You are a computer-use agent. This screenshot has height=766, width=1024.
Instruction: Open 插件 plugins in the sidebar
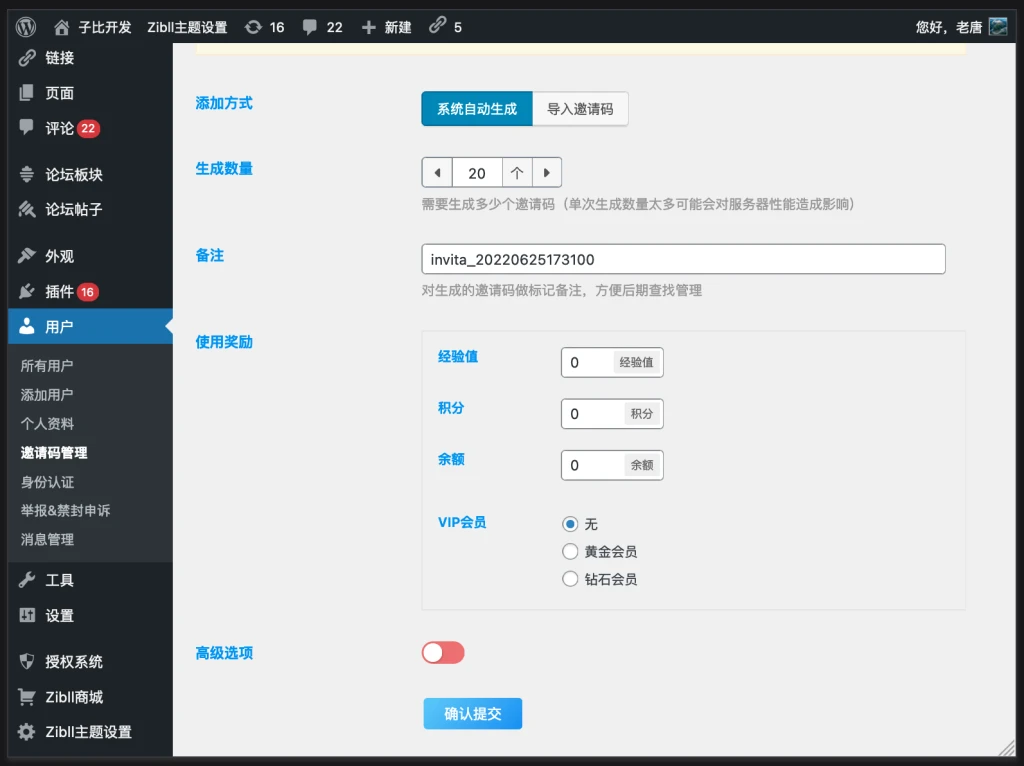[x=59, y=292]
